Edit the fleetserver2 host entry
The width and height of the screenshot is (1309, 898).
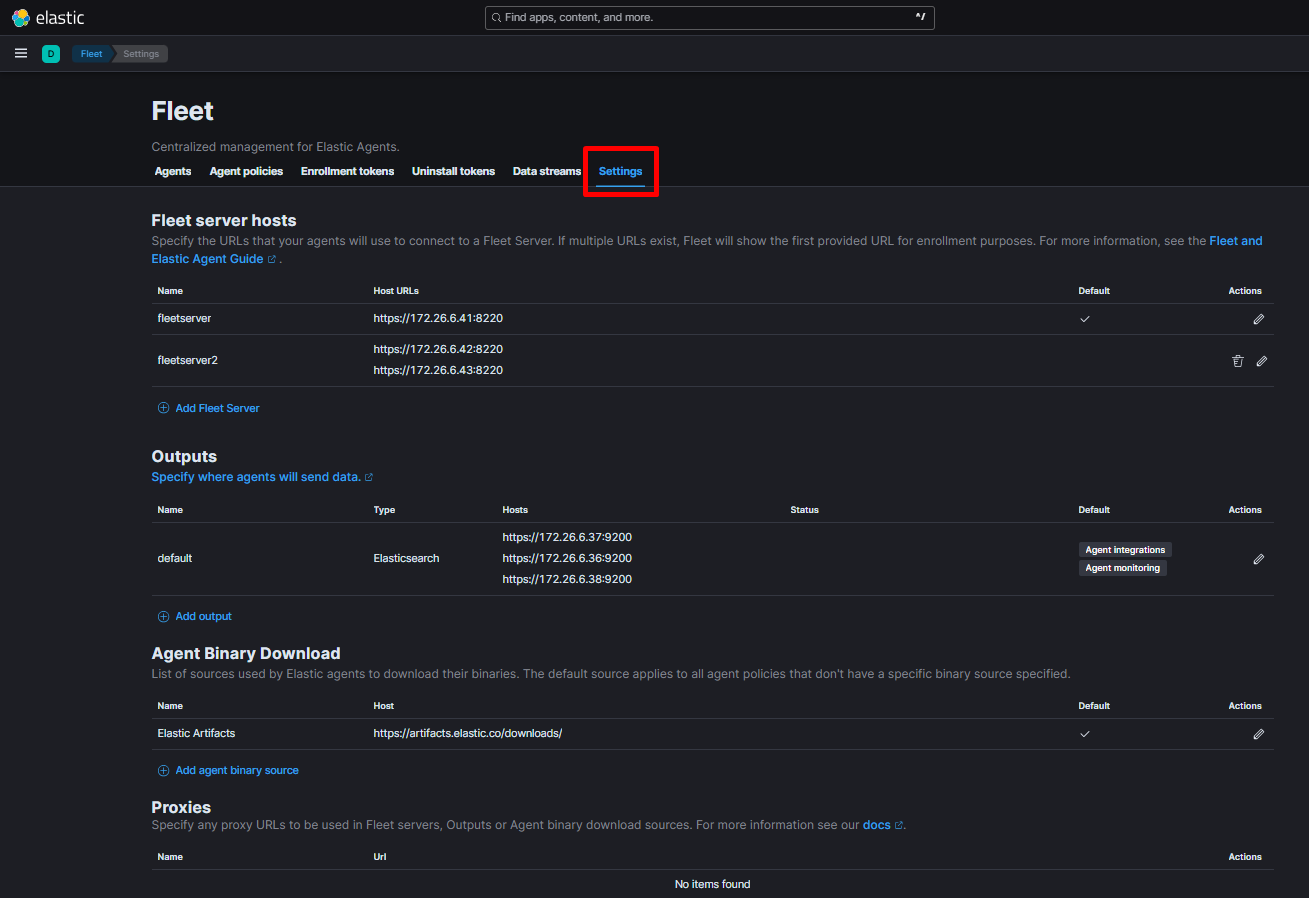(1262, 361)
